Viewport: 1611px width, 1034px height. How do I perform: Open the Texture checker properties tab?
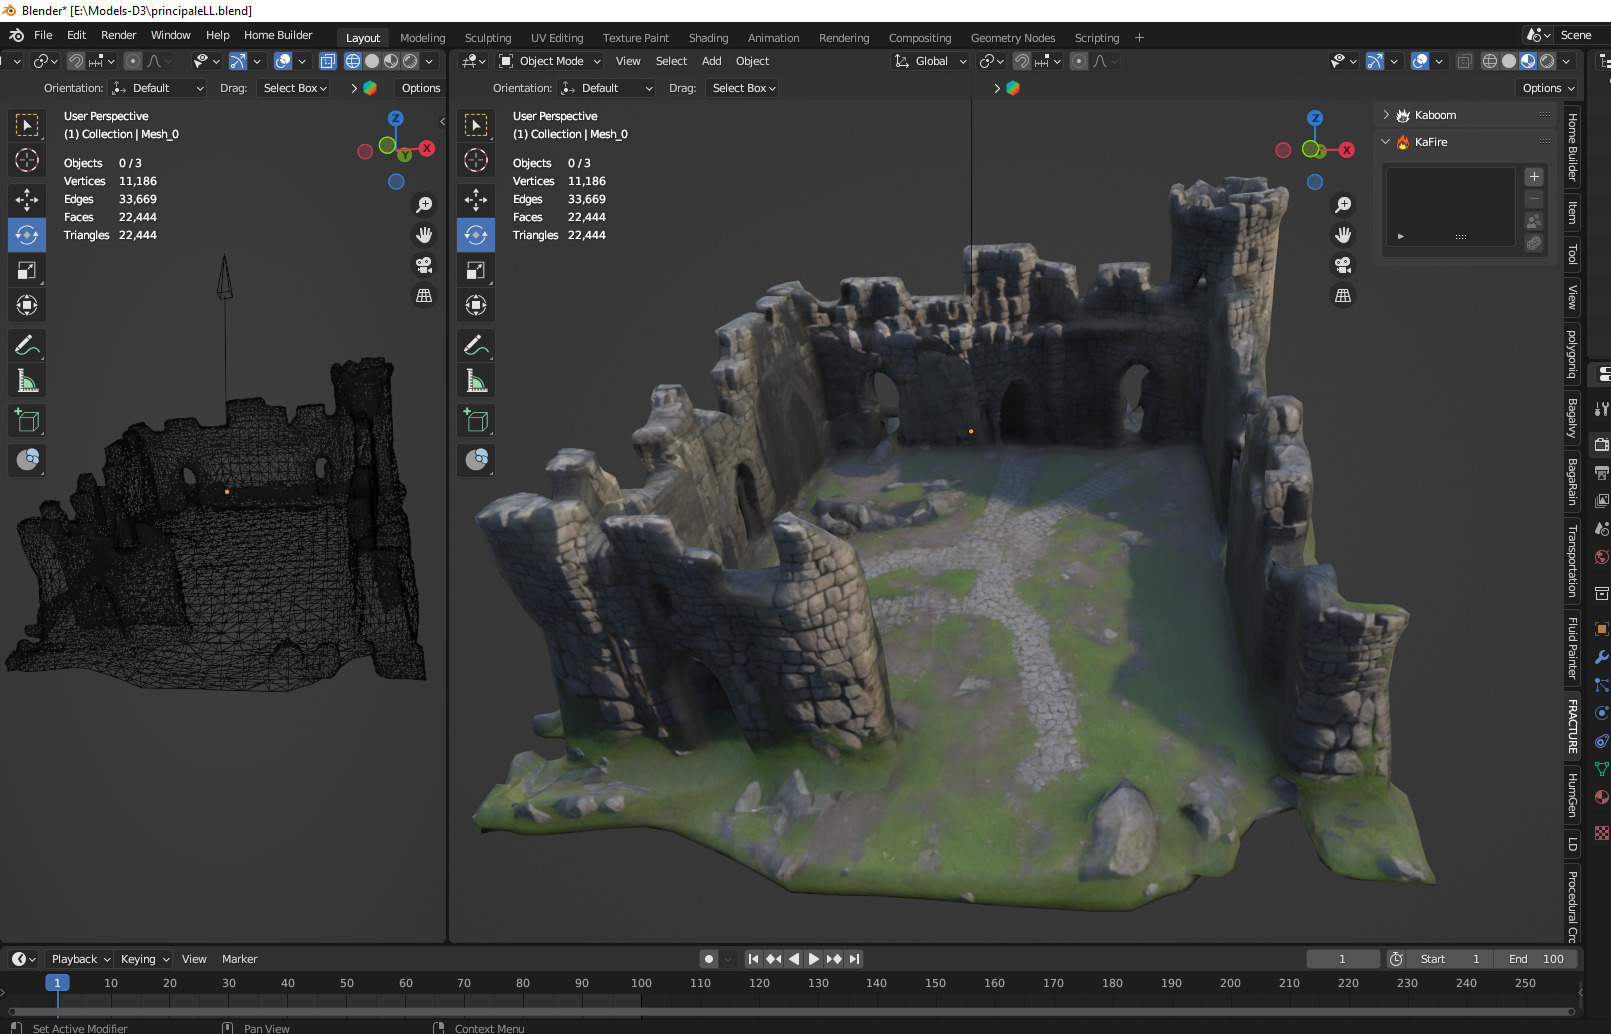[1601, 833]
